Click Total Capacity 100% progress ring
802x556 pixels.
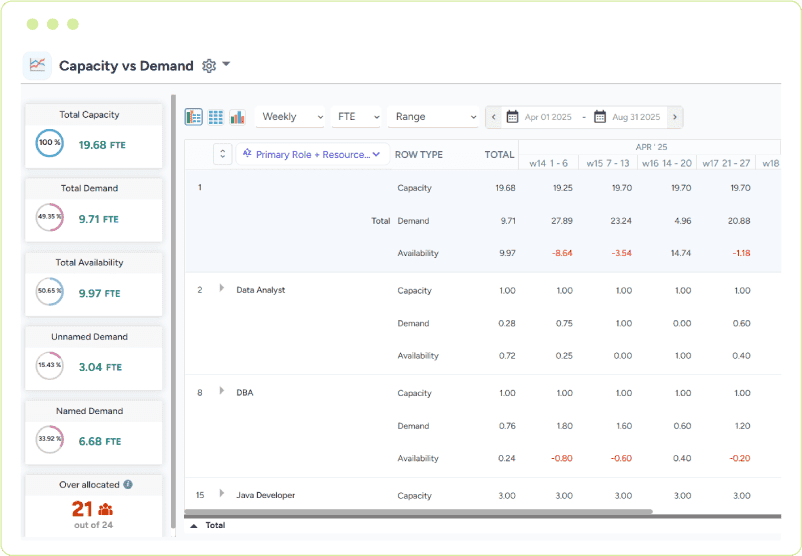(x=50, y=143)
